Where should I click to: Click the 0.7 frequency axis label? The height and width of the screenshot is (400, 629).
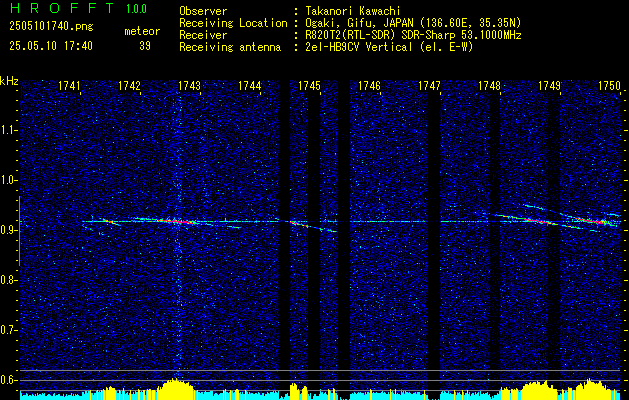(8, 330)
